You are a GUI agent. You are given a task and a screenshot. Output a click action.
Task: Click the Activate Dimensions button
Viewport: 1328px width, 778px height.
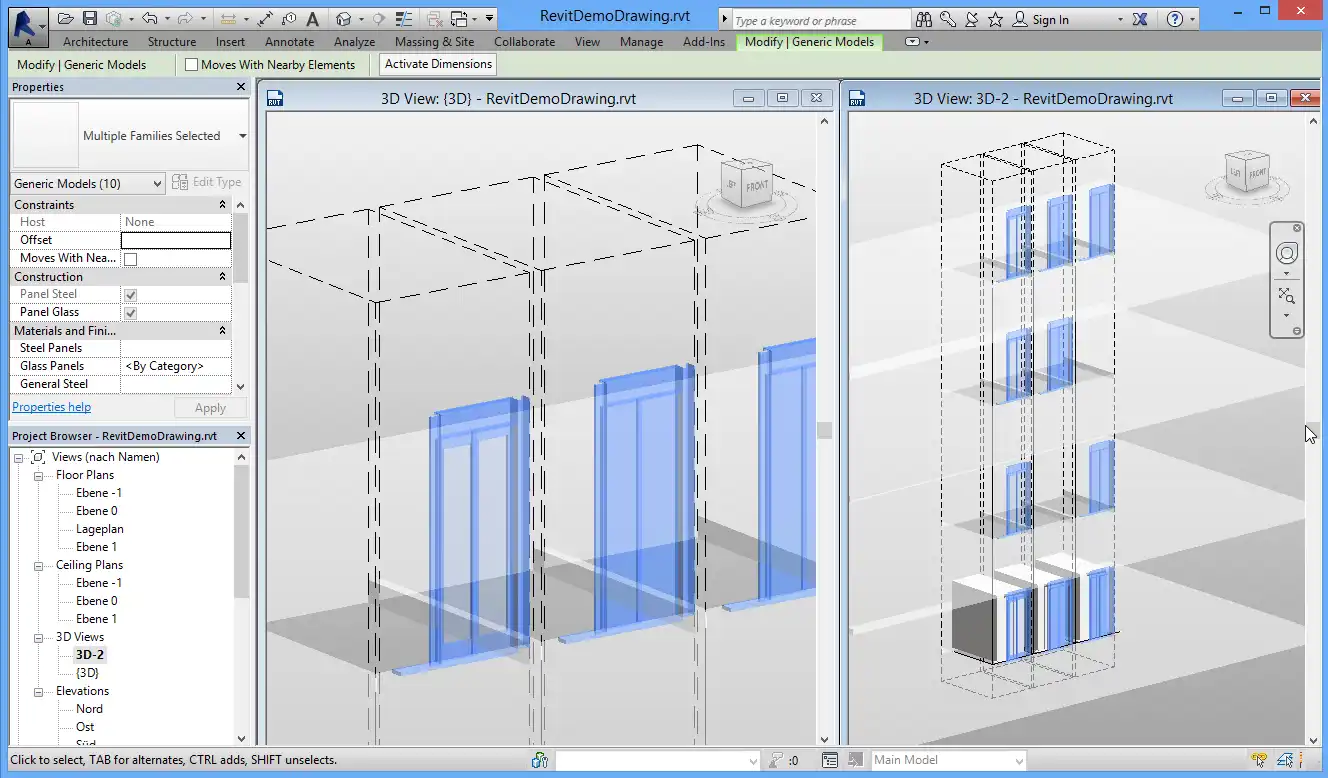438,64
